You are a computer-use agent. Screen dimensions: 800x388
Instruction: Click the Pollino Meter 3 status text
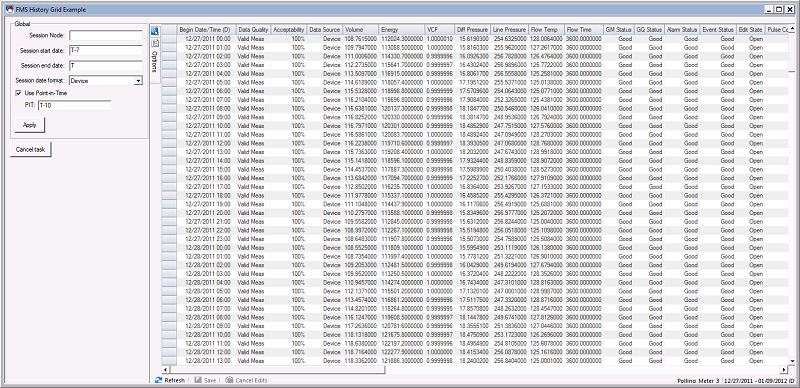698,381
